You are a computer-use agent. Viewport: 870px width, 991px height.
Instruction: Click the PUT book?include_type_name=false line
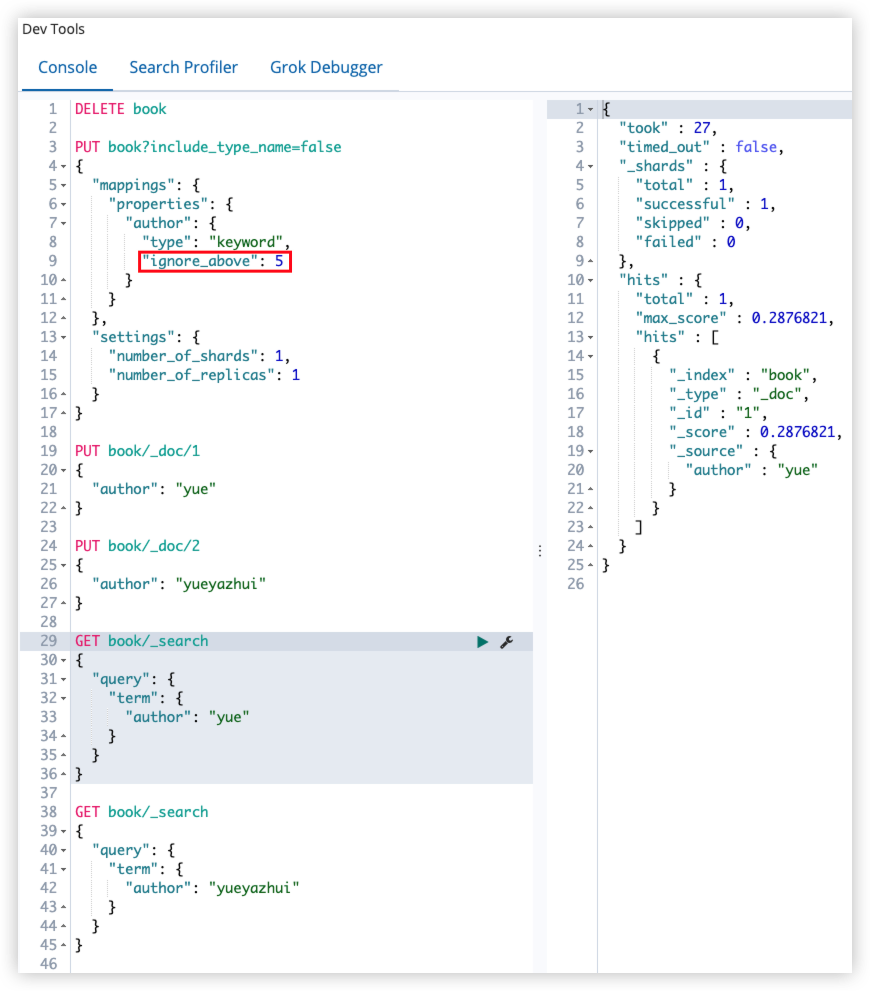[x=208, y=147]
